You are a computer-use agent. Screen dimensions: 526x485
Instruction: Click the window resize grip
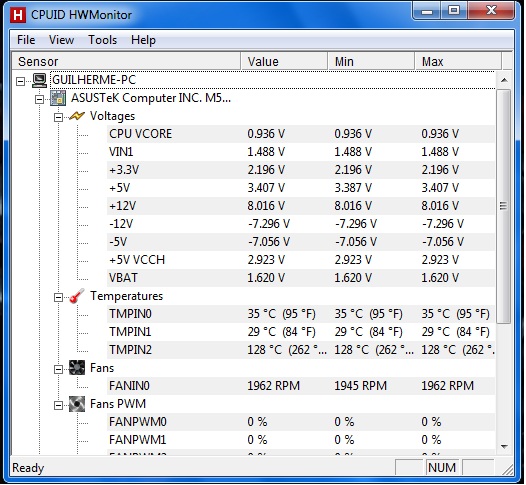[507, 469]
